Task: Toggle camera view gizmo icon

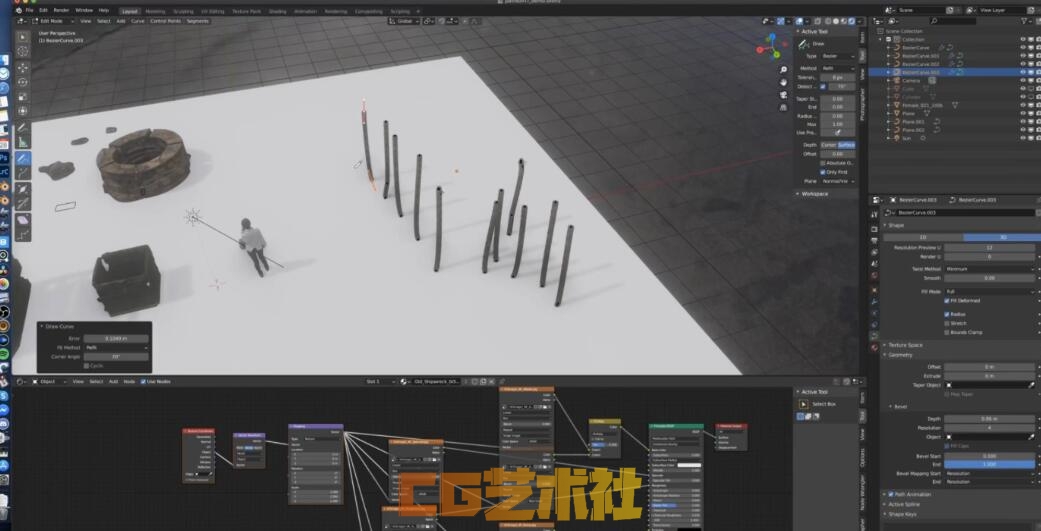Action: click(x=783, y=95)
